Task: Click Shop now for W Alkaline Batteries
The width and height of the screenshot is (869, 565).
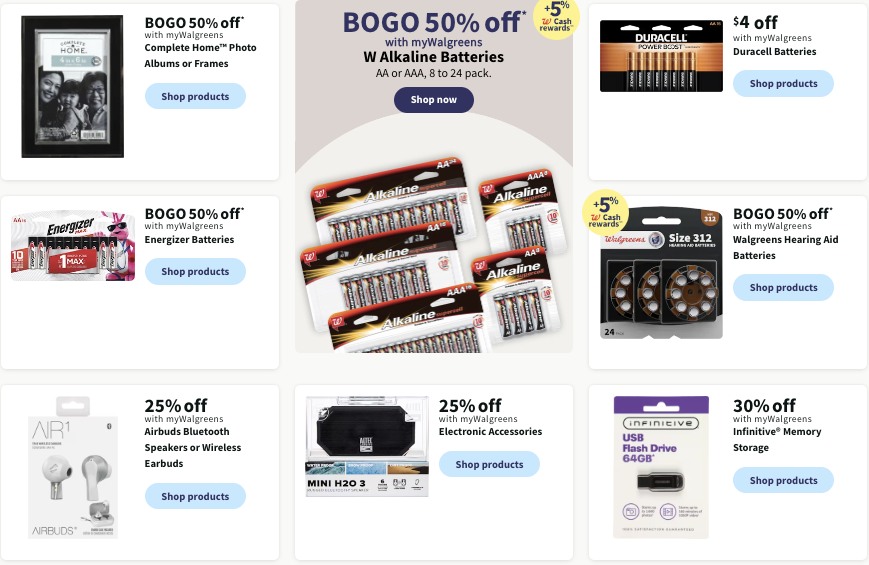Action: click(433, 100)
